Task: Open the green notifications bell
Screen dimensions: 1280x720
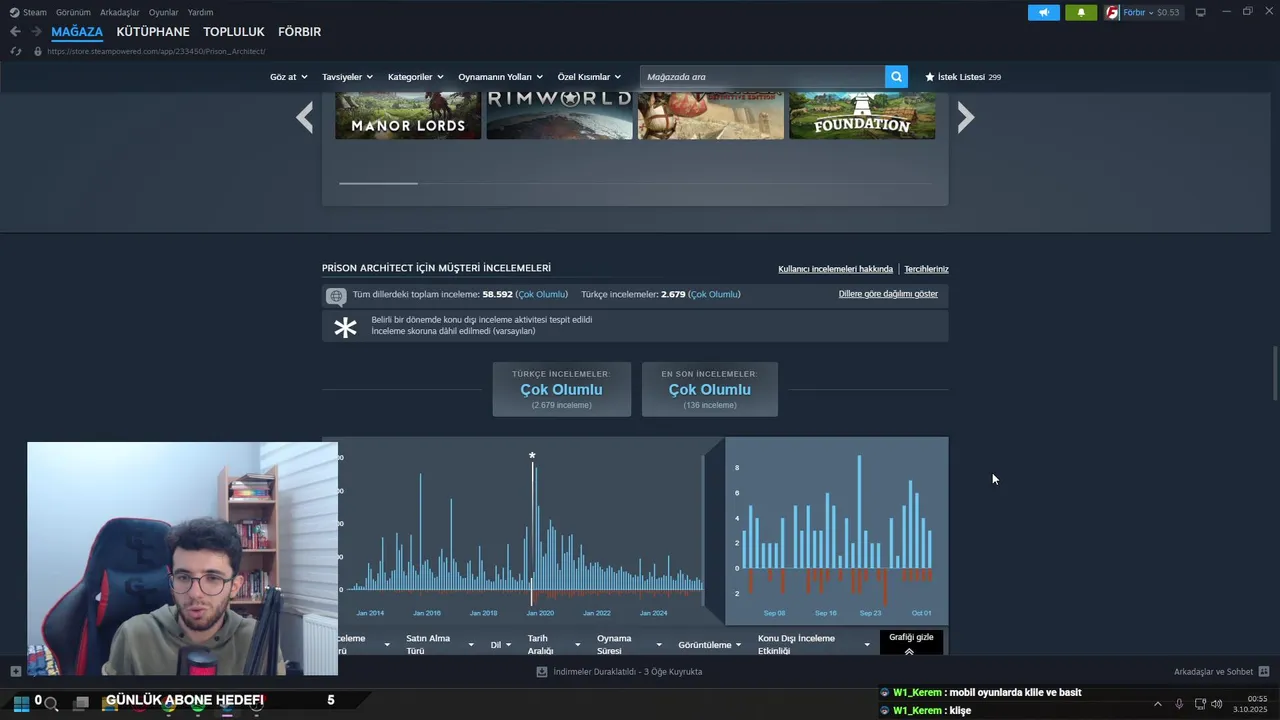Action: [1081, 12]
